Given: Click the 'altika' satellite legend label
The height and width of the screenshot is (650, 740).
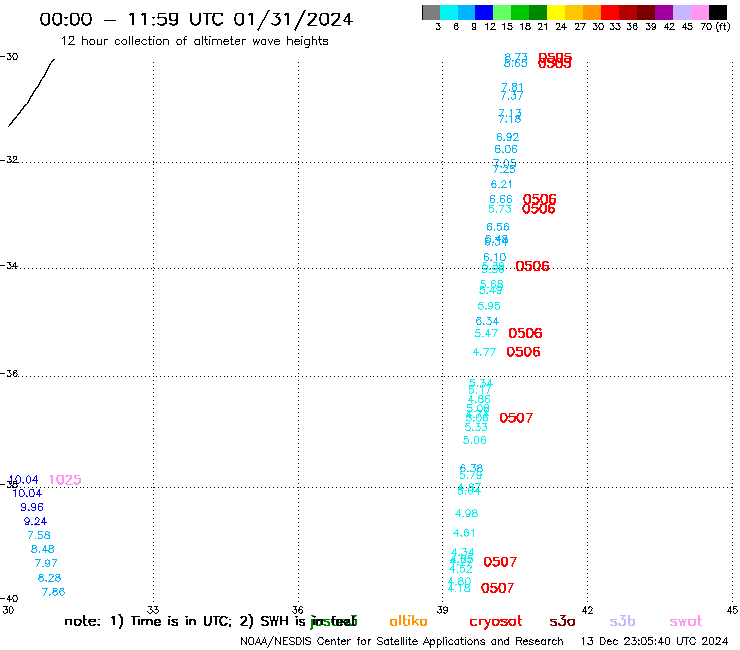Looking at the screenshot, I should tap(408, 621).
